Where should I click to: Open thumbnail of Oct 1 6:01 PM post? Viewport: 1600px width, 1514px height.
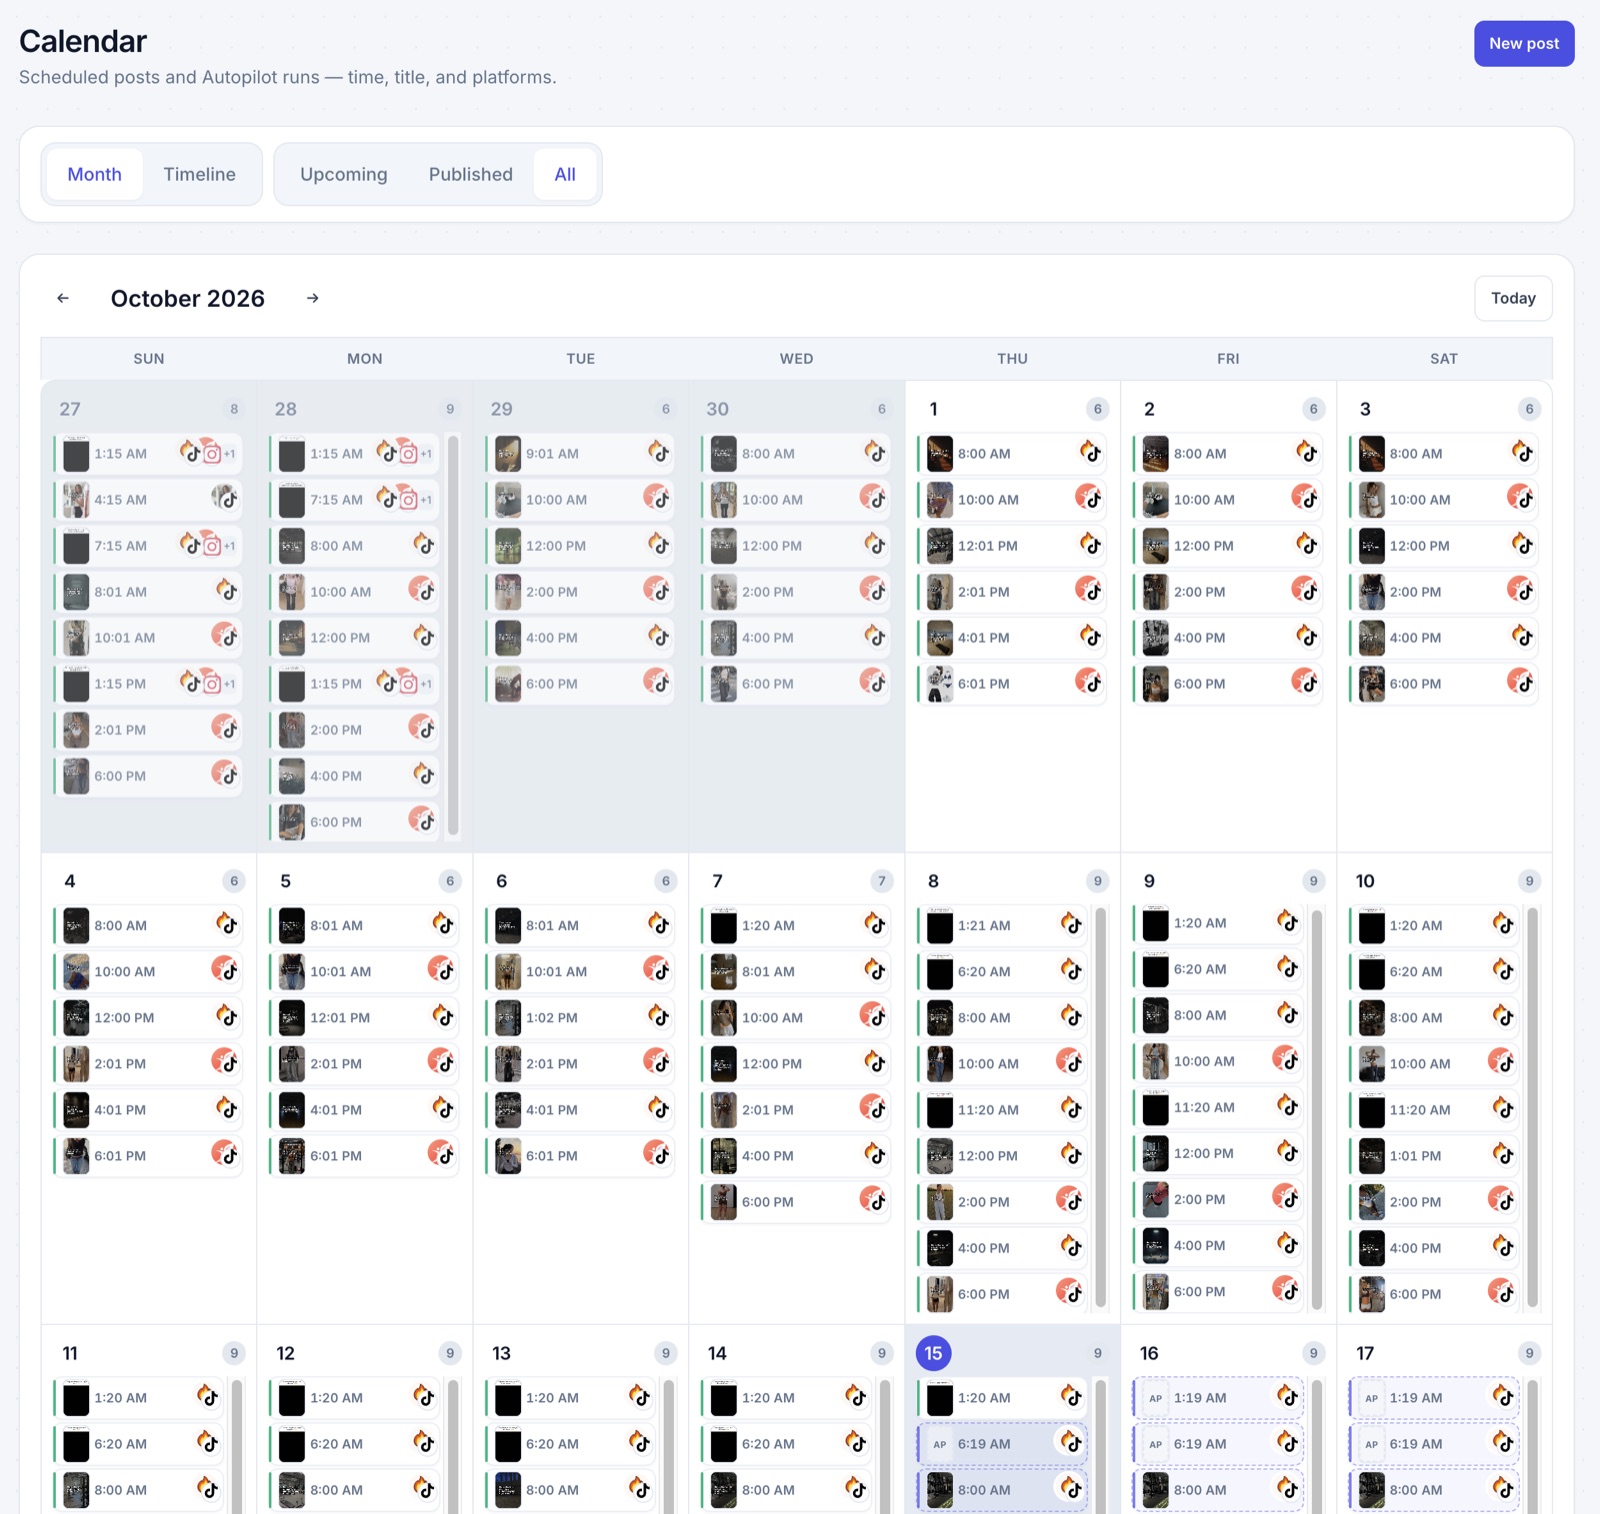tap(940, 684)
